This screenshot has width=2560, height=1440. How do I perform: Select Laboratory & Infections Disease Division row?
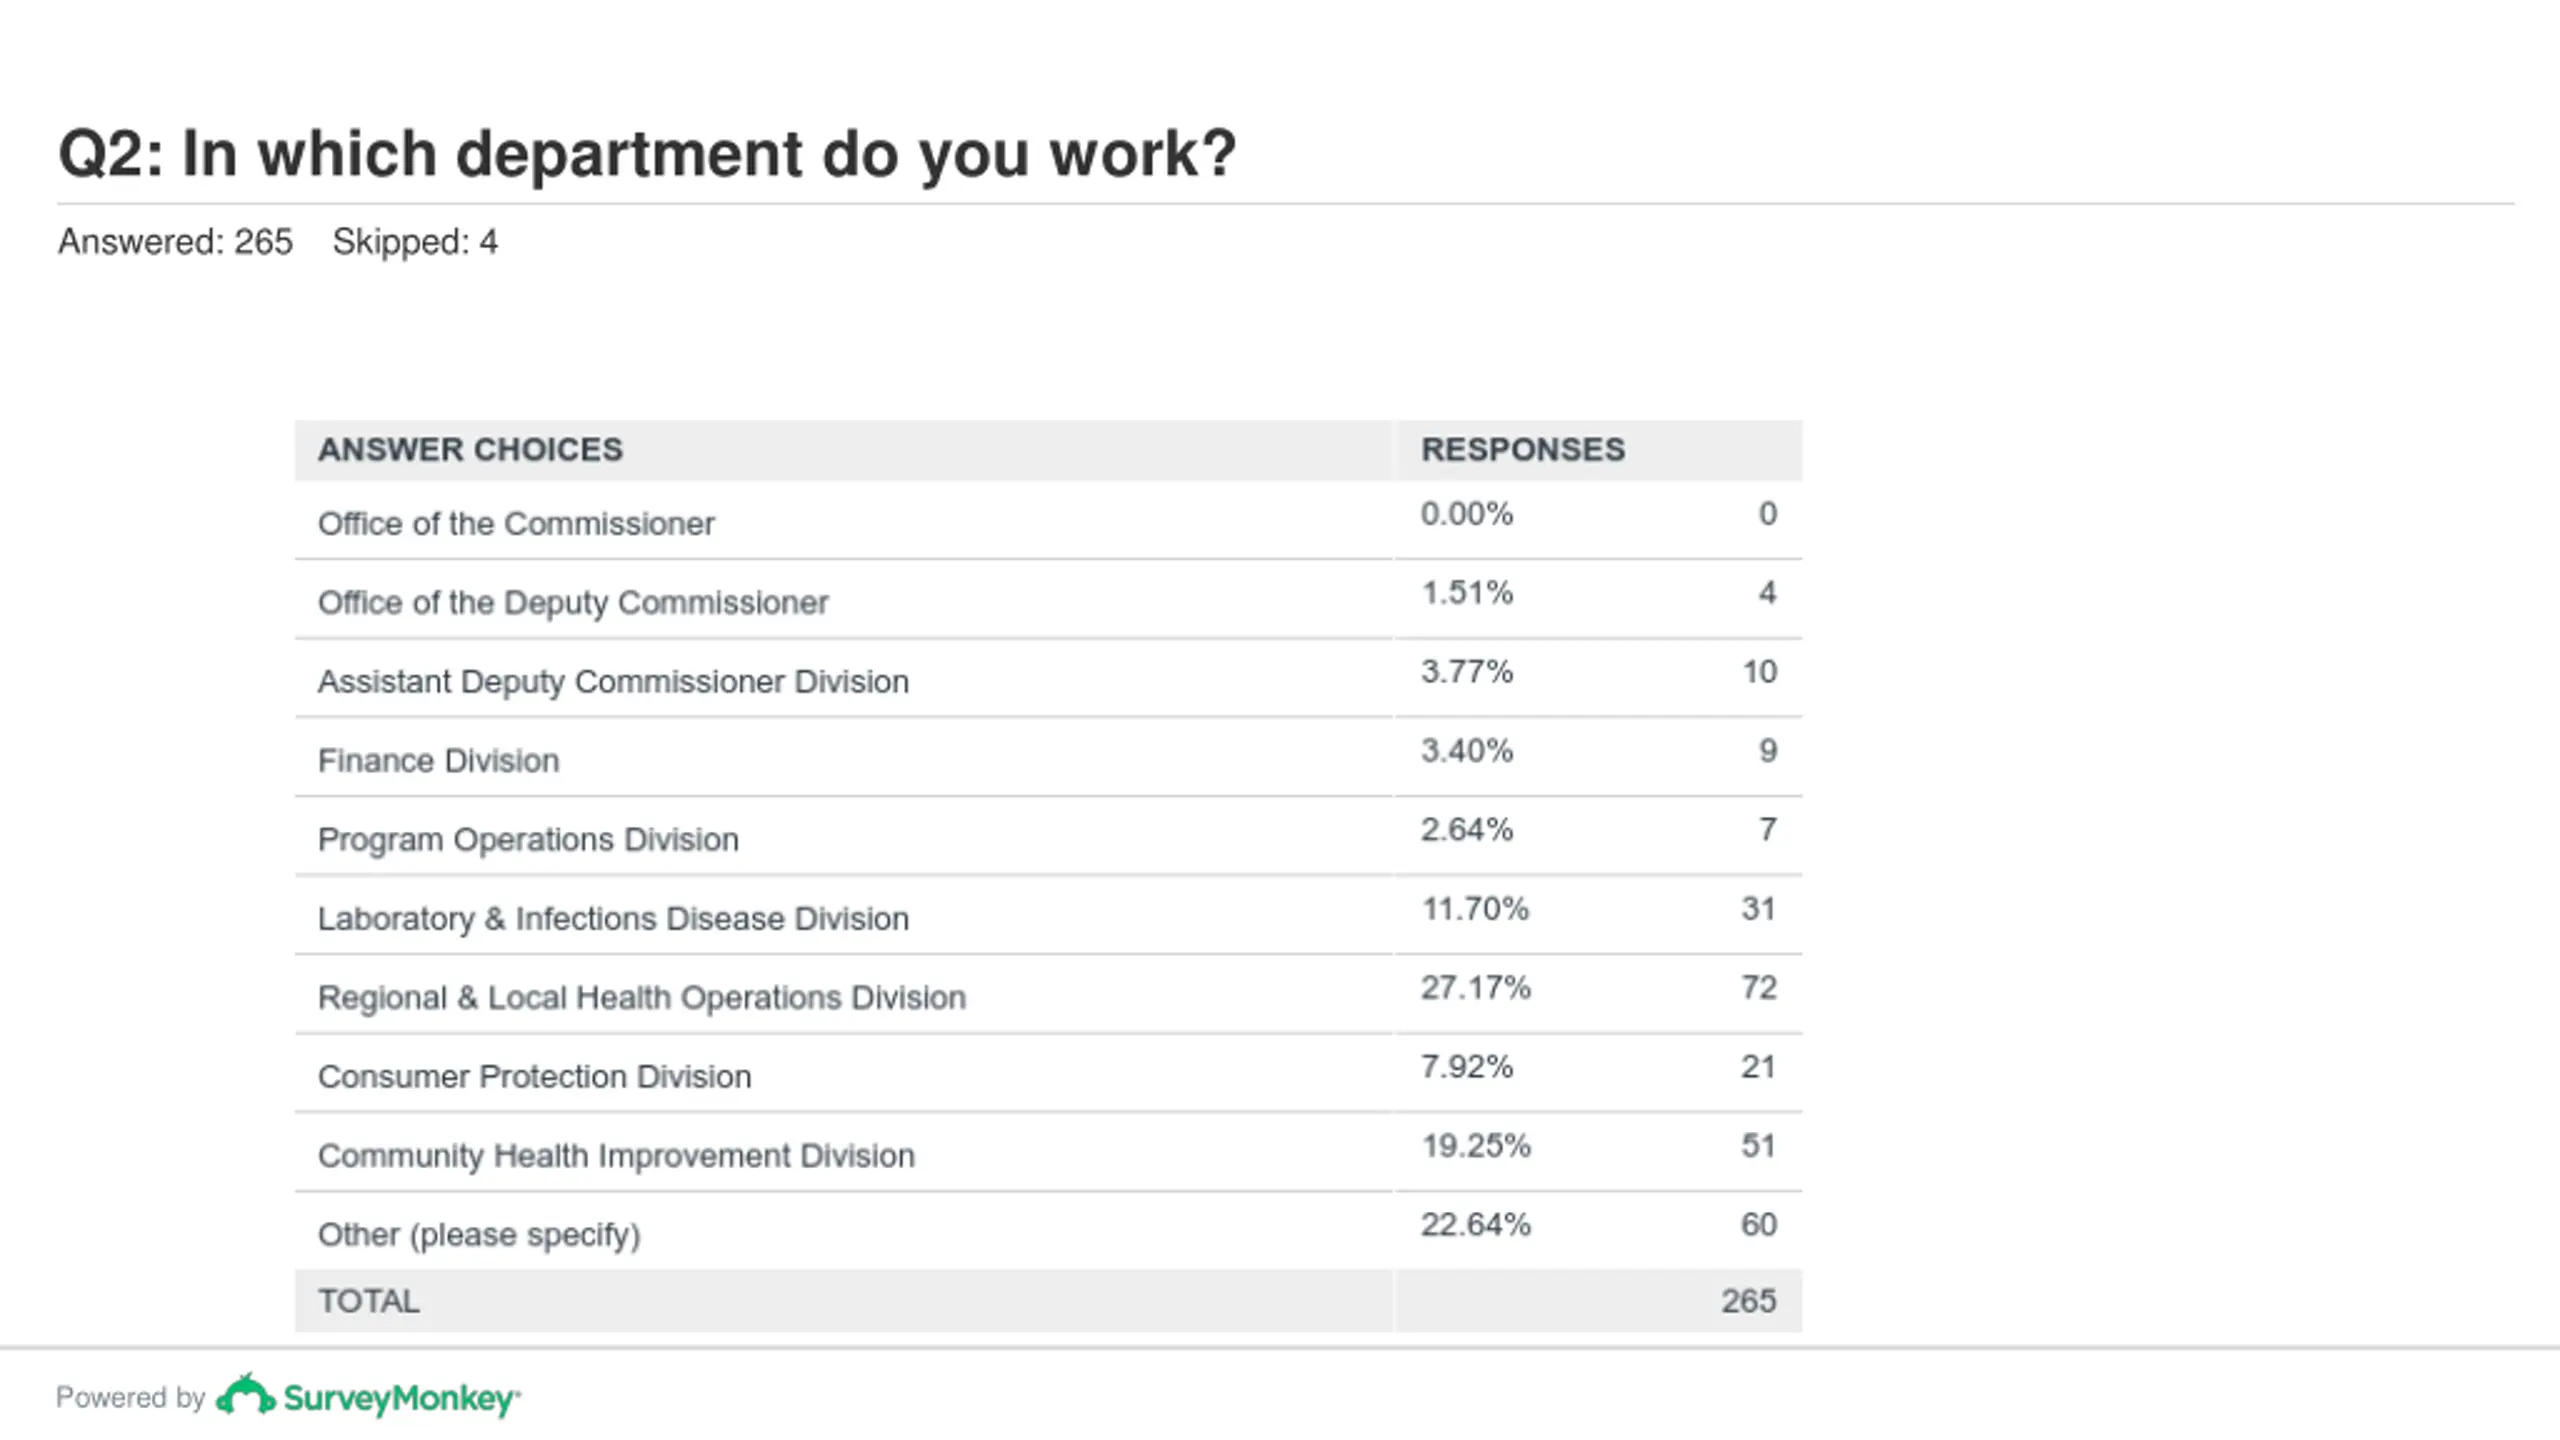pyautogui.click(x=1048, y=915)
